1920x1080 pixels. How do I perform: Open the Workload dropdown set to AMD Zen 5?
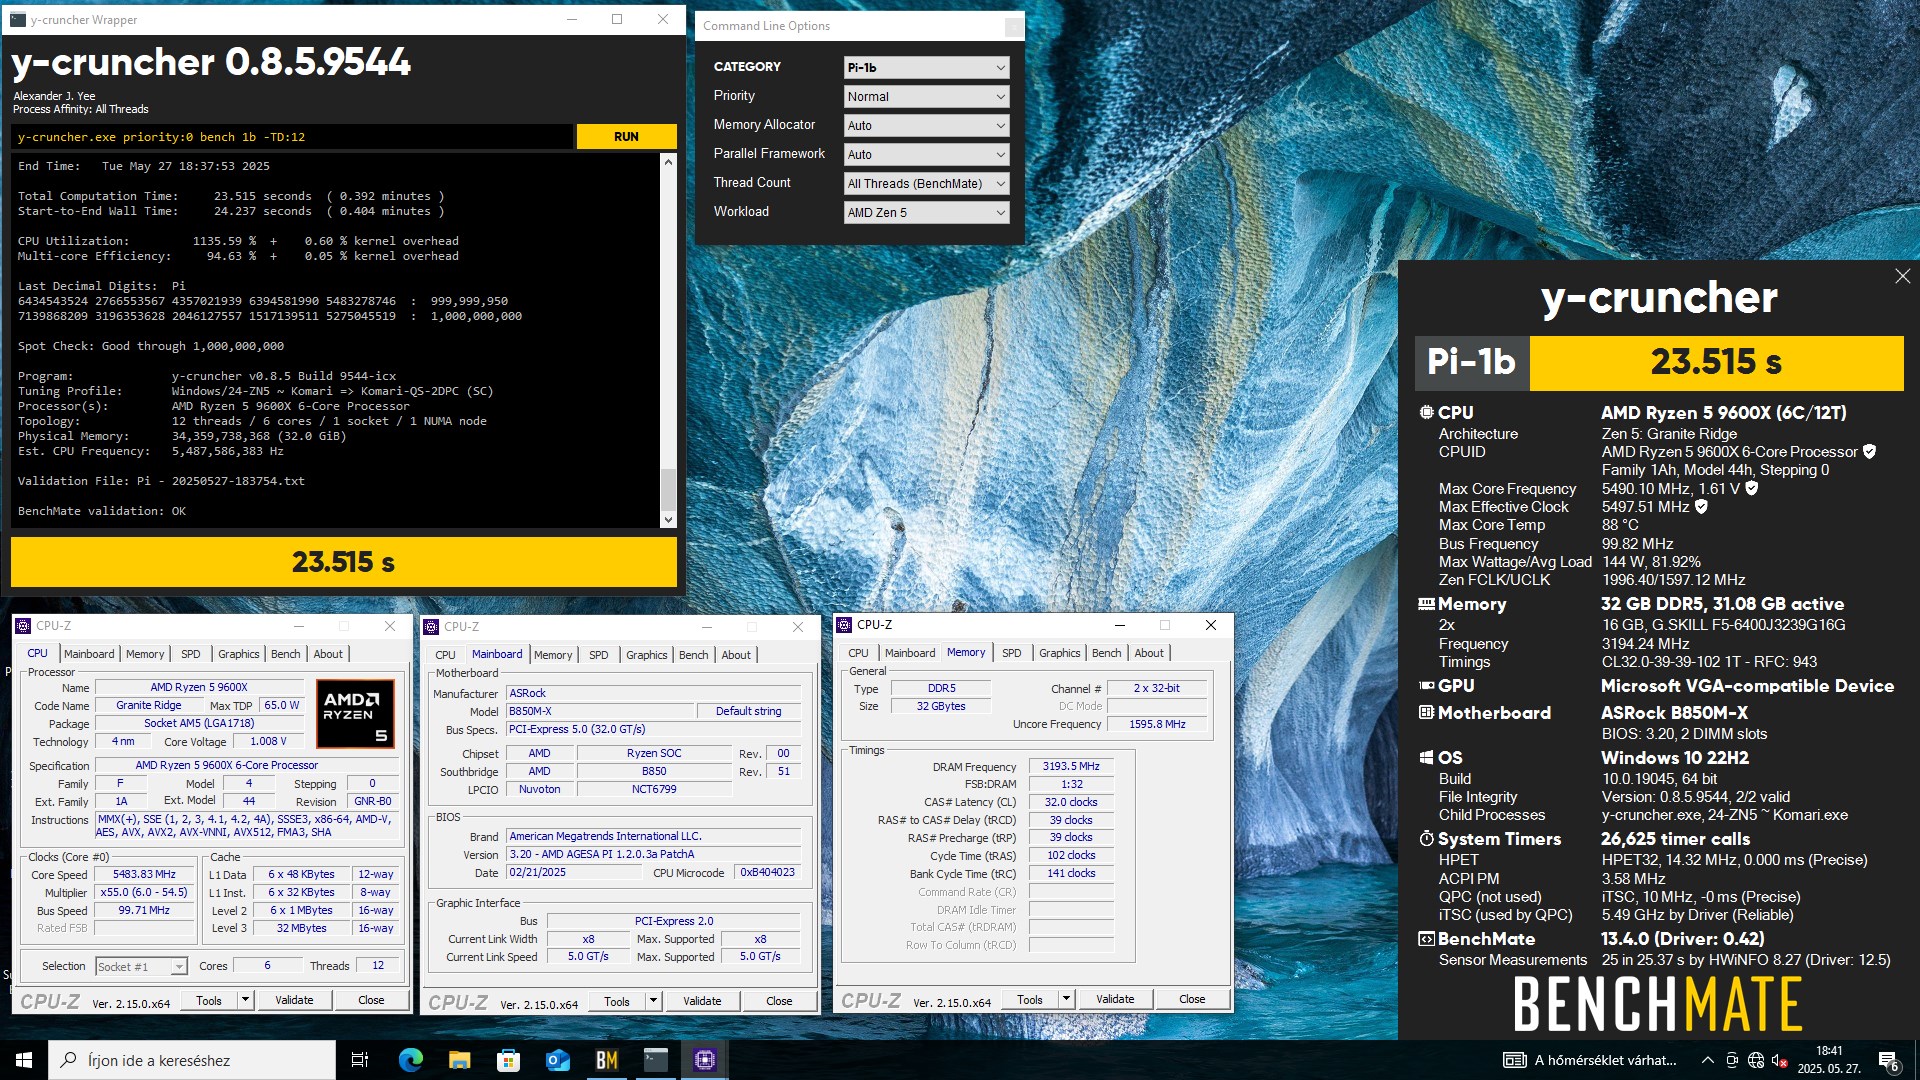click(926, 212)
